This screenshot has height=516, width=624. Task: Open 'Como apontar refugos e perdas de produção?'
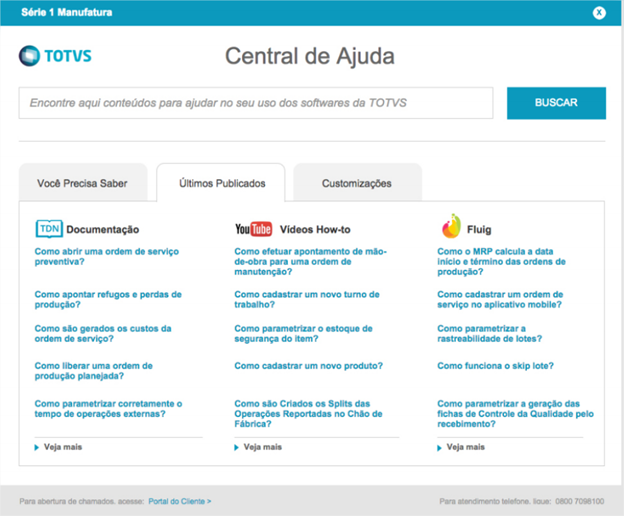(108, 300)
